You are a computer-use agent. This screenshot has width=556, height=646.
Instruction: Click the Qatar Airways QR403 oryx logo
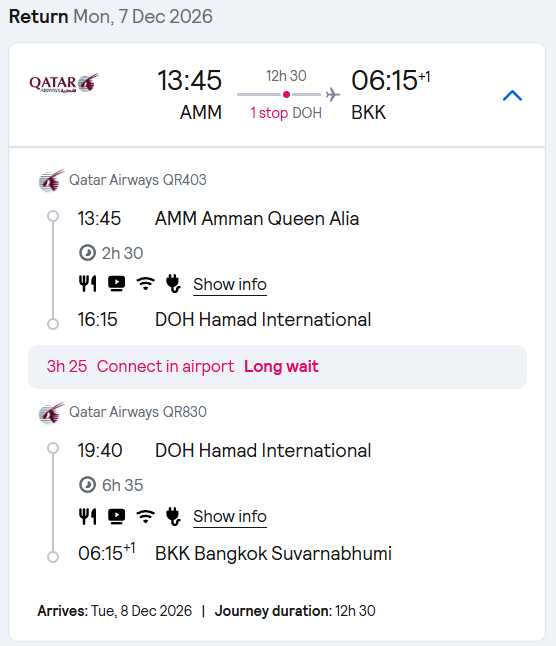51,180
